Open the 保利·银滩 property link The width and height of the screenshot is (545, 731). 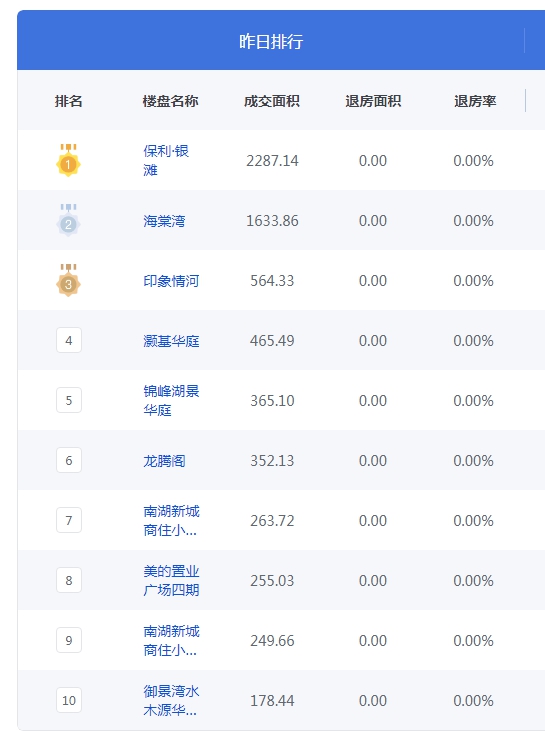(166, 160)
